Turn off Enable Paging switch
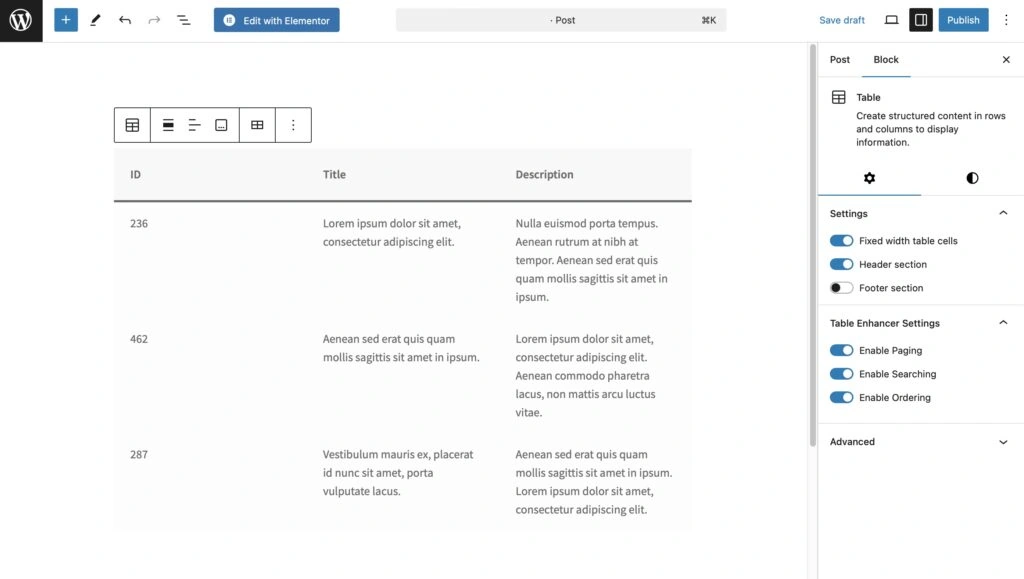 point(841,351)
